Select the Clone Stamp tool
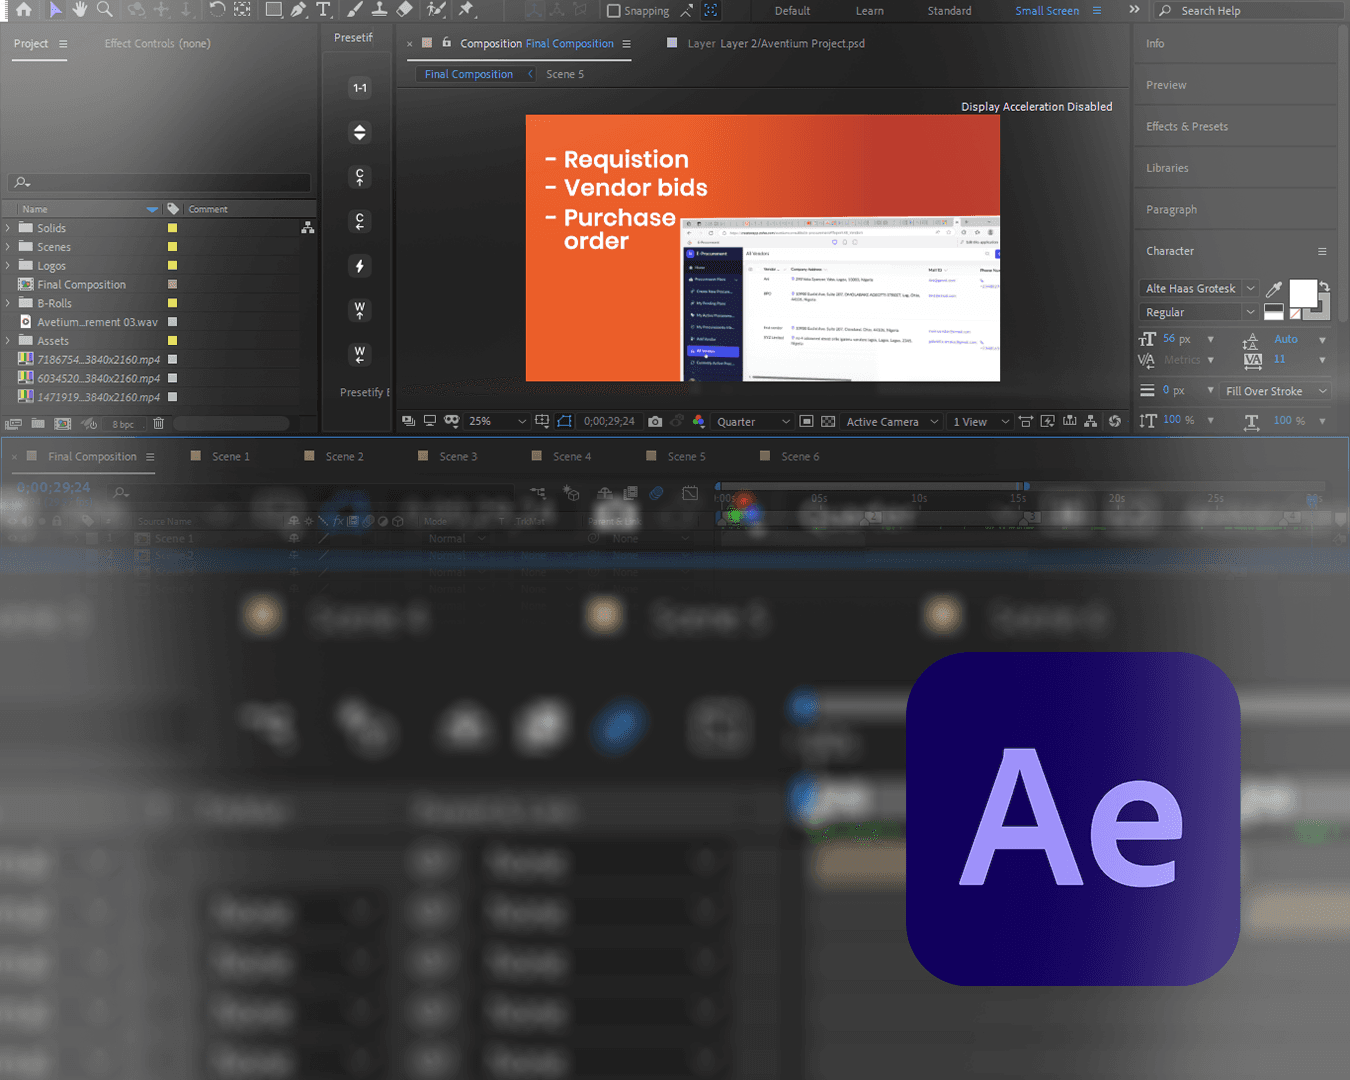This screenshot has width=1350, height=1080. click(x=380, y=9)
